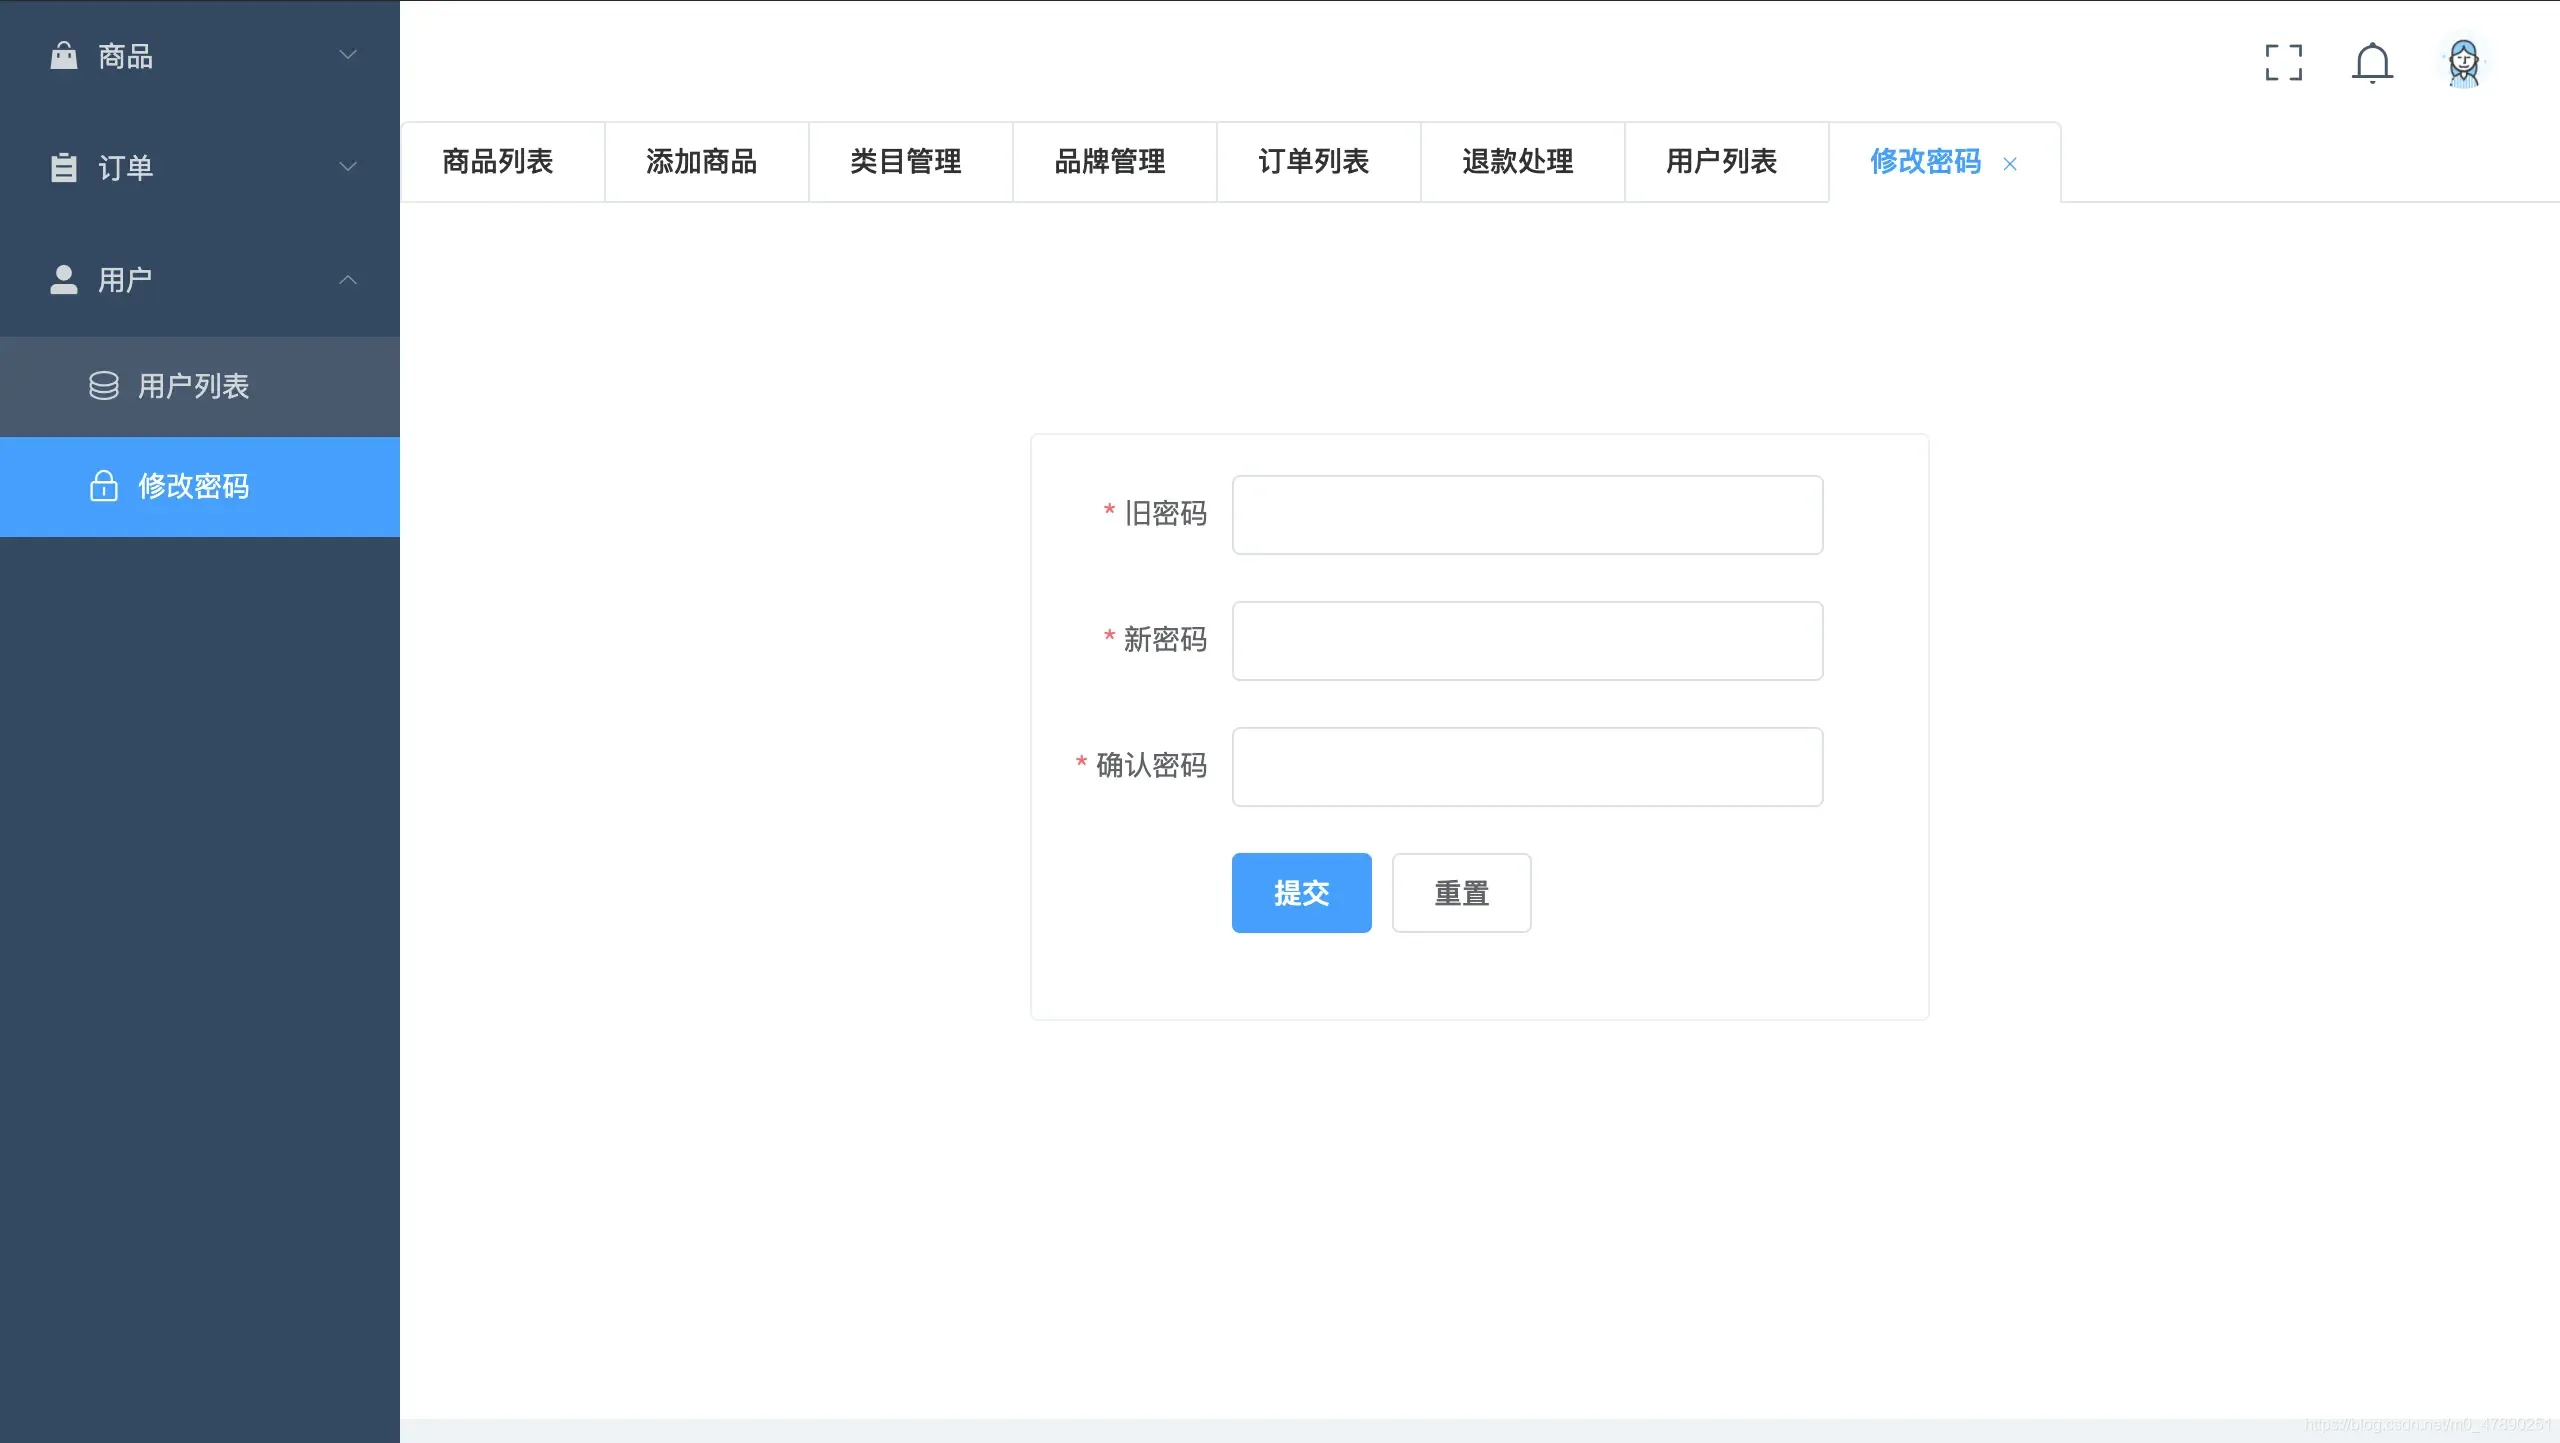
Task: Close the 修改密码 tab
Action: 2009,164
